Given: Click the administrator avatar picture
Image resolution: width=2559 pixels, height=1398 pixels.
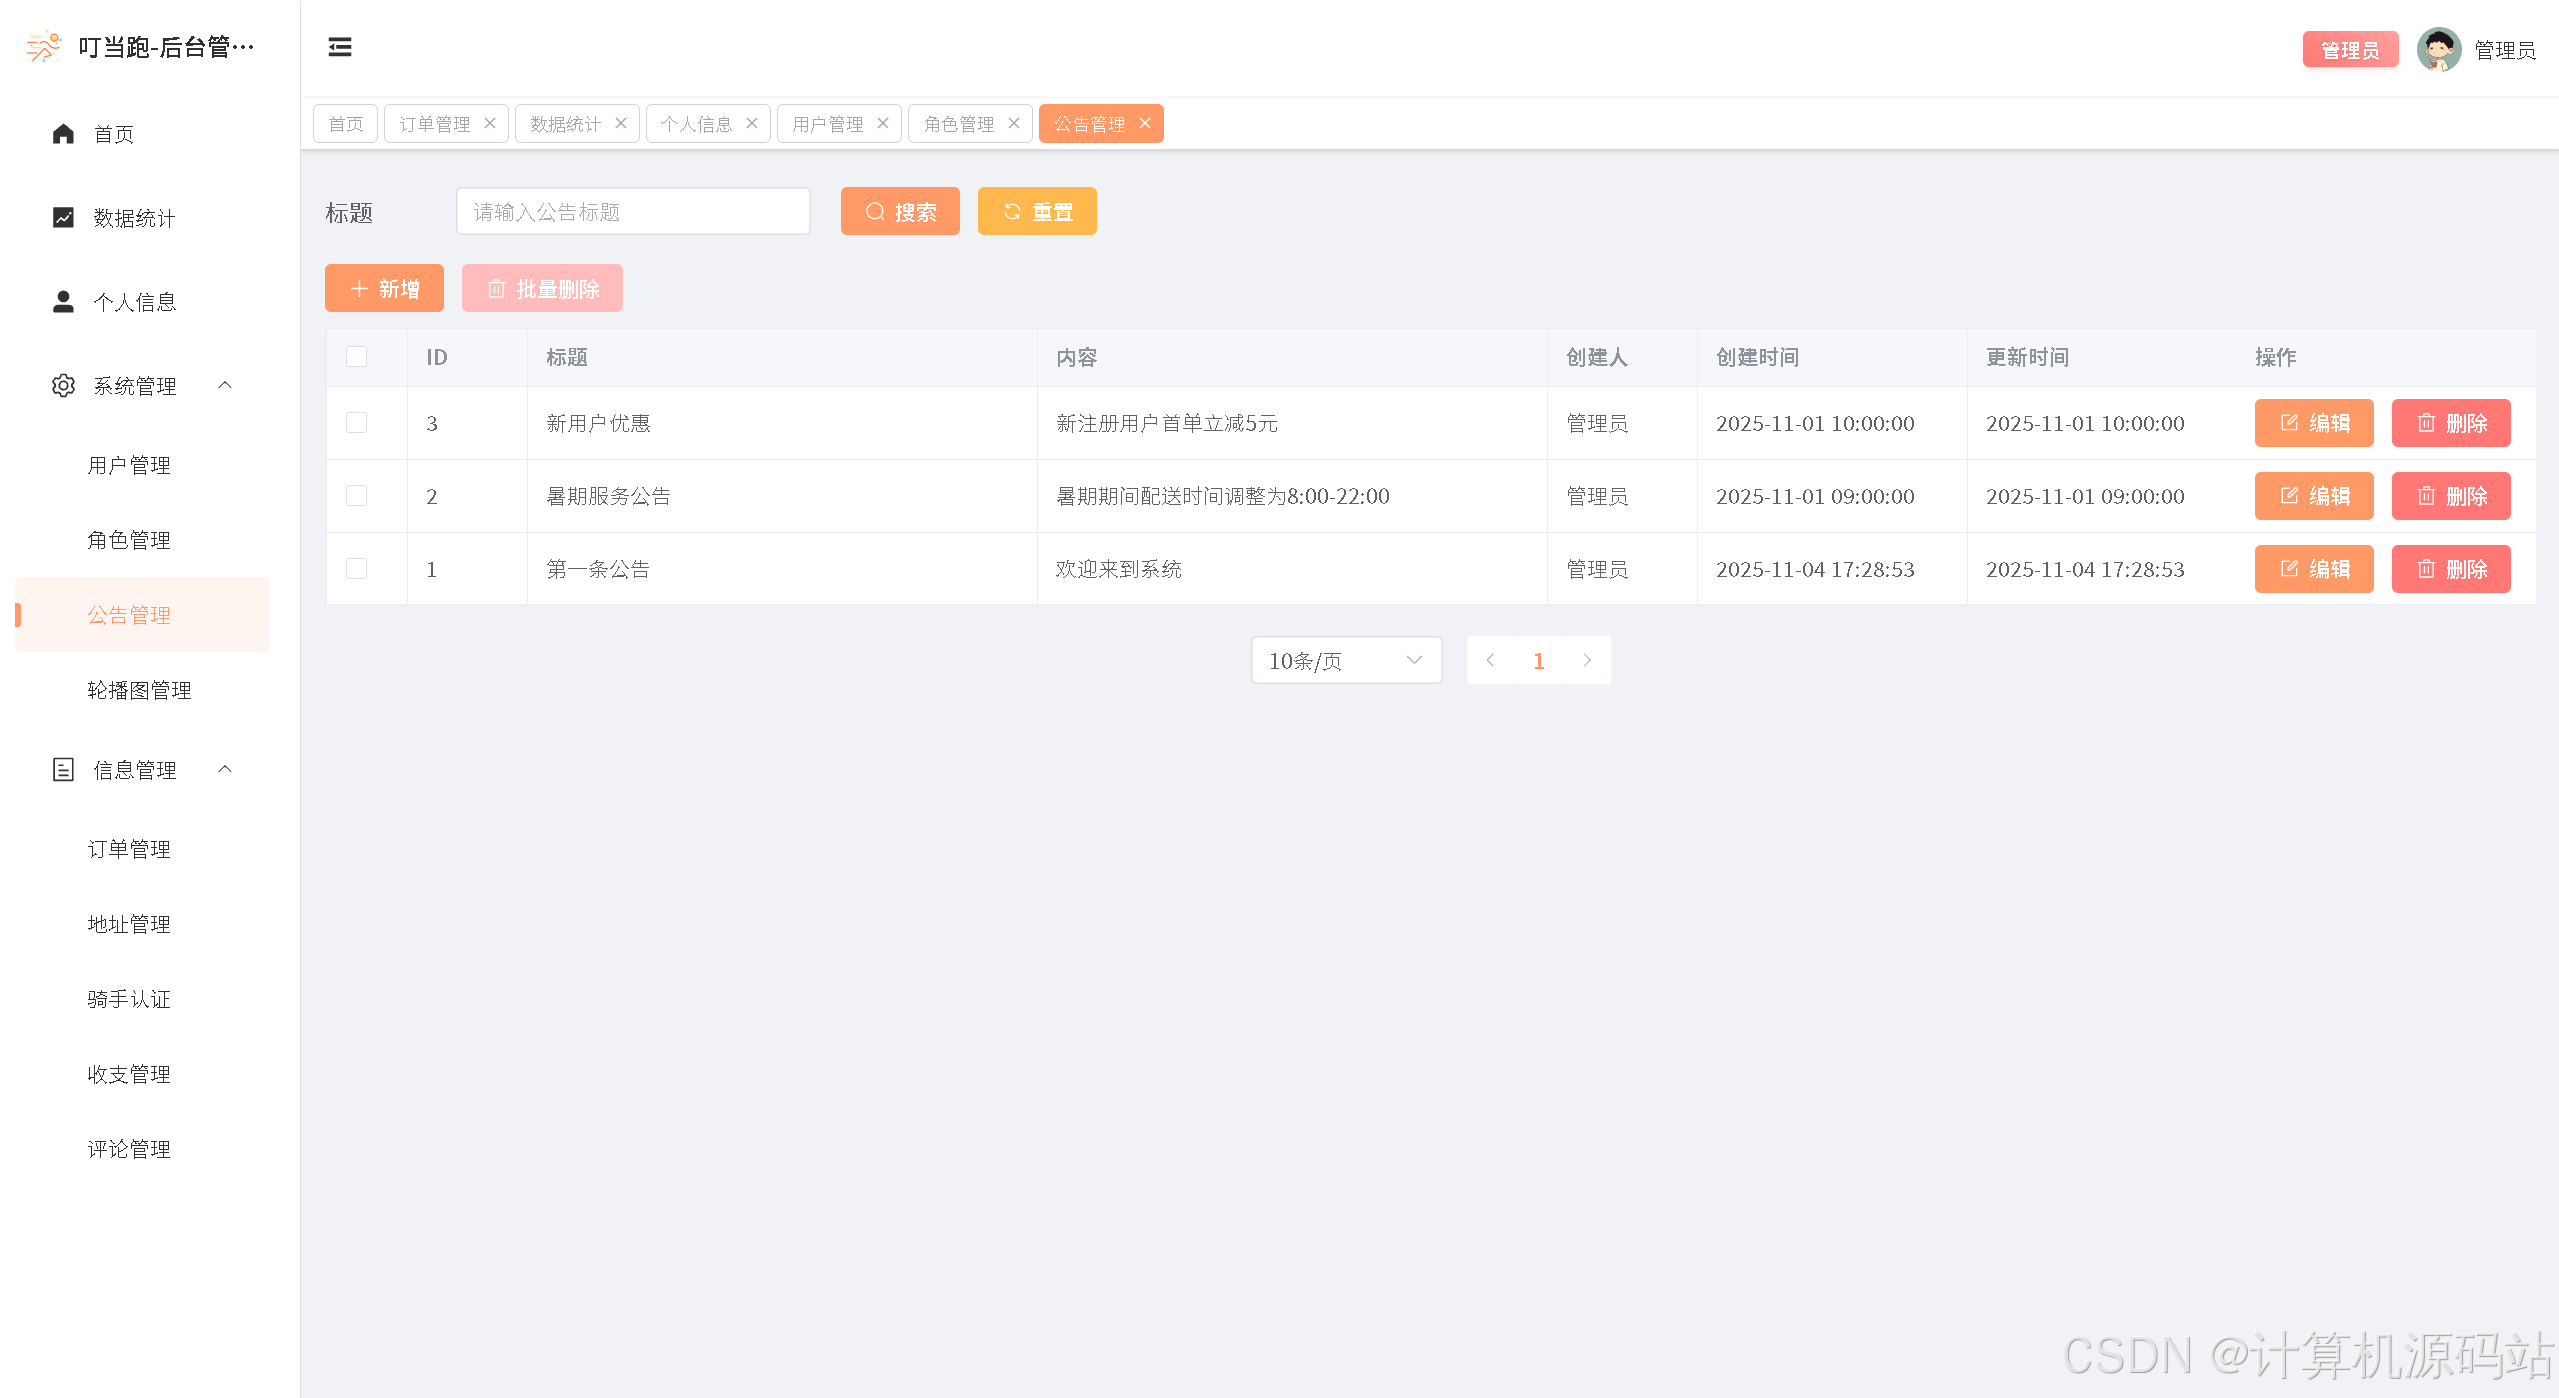Looking at the screenshot, I should (2438, 50).
